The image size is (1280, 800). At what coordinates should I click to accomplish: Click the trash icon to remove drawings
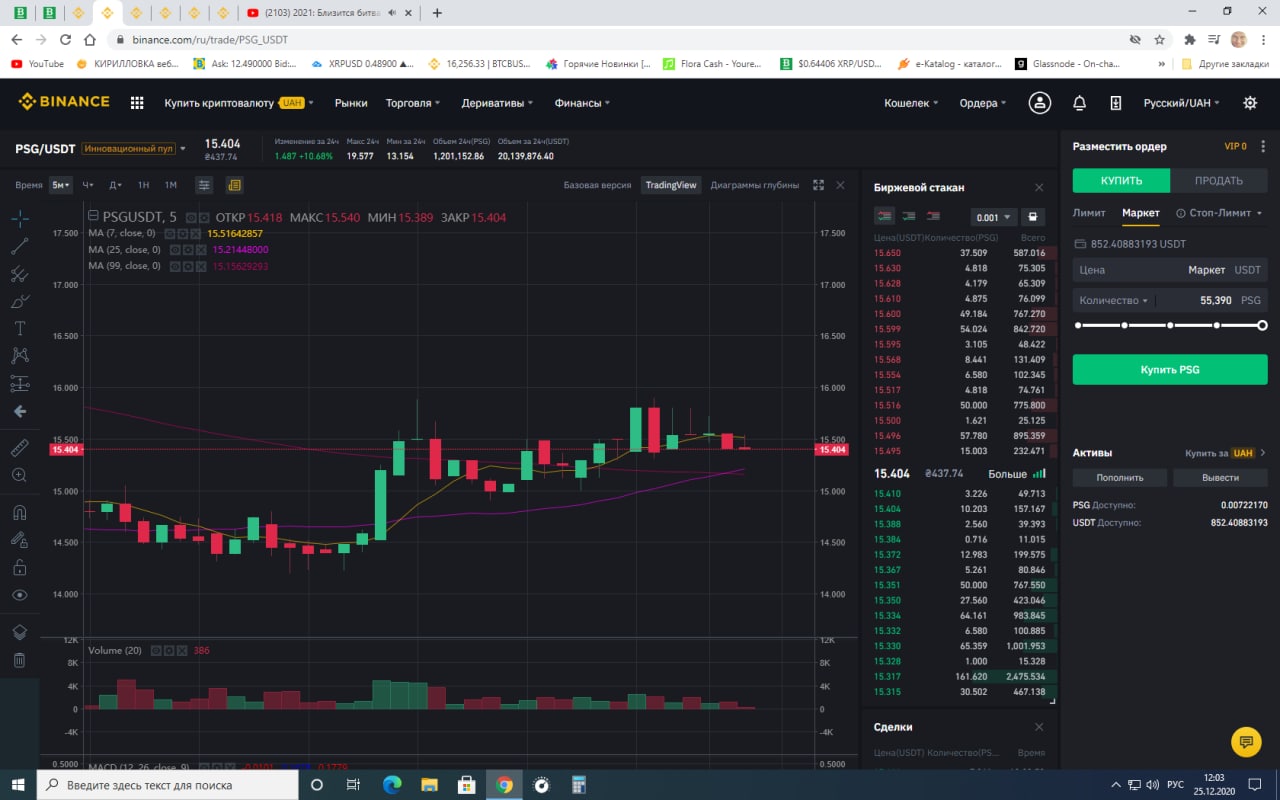click(20, 660)
